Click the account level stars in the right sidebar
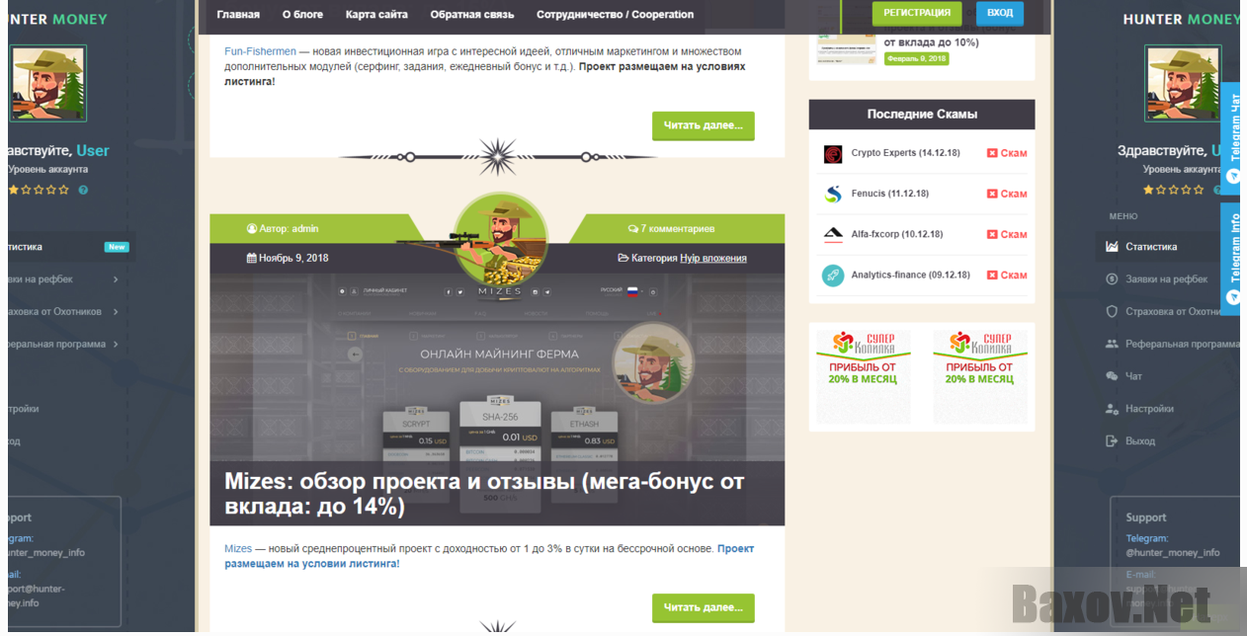This screenshot has width=1247, height=636. [x=1174, y=189]
